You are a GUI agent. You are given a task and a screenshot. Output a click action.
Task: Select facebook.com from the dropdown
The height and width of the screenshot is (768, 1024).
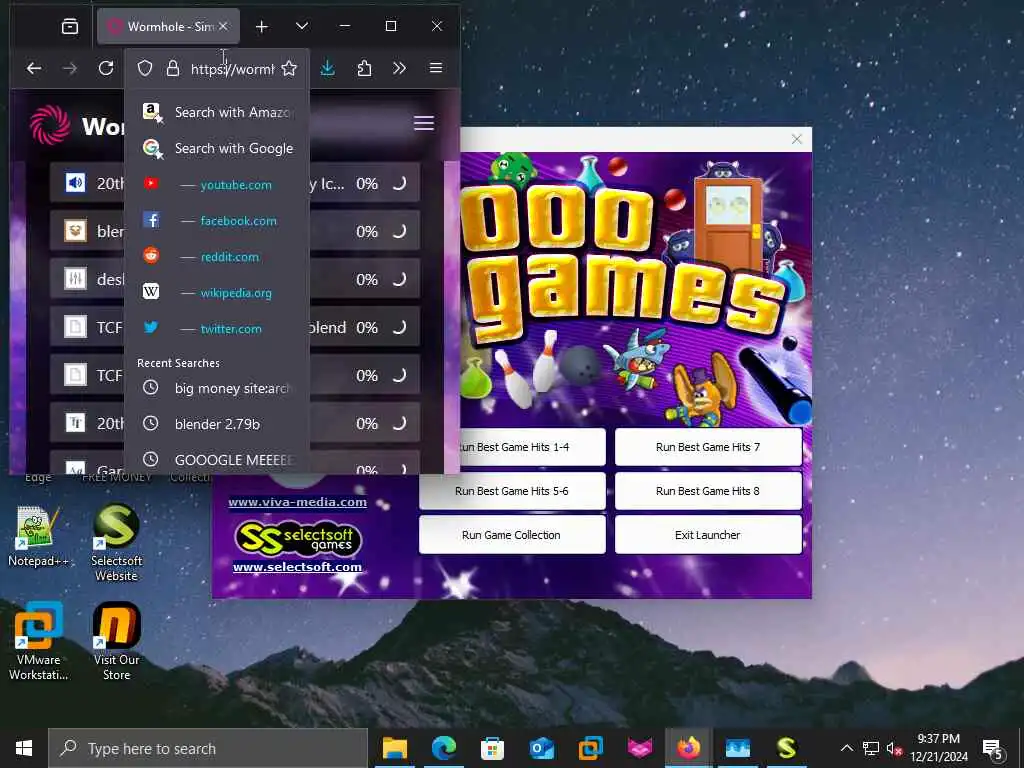(217, 221)
